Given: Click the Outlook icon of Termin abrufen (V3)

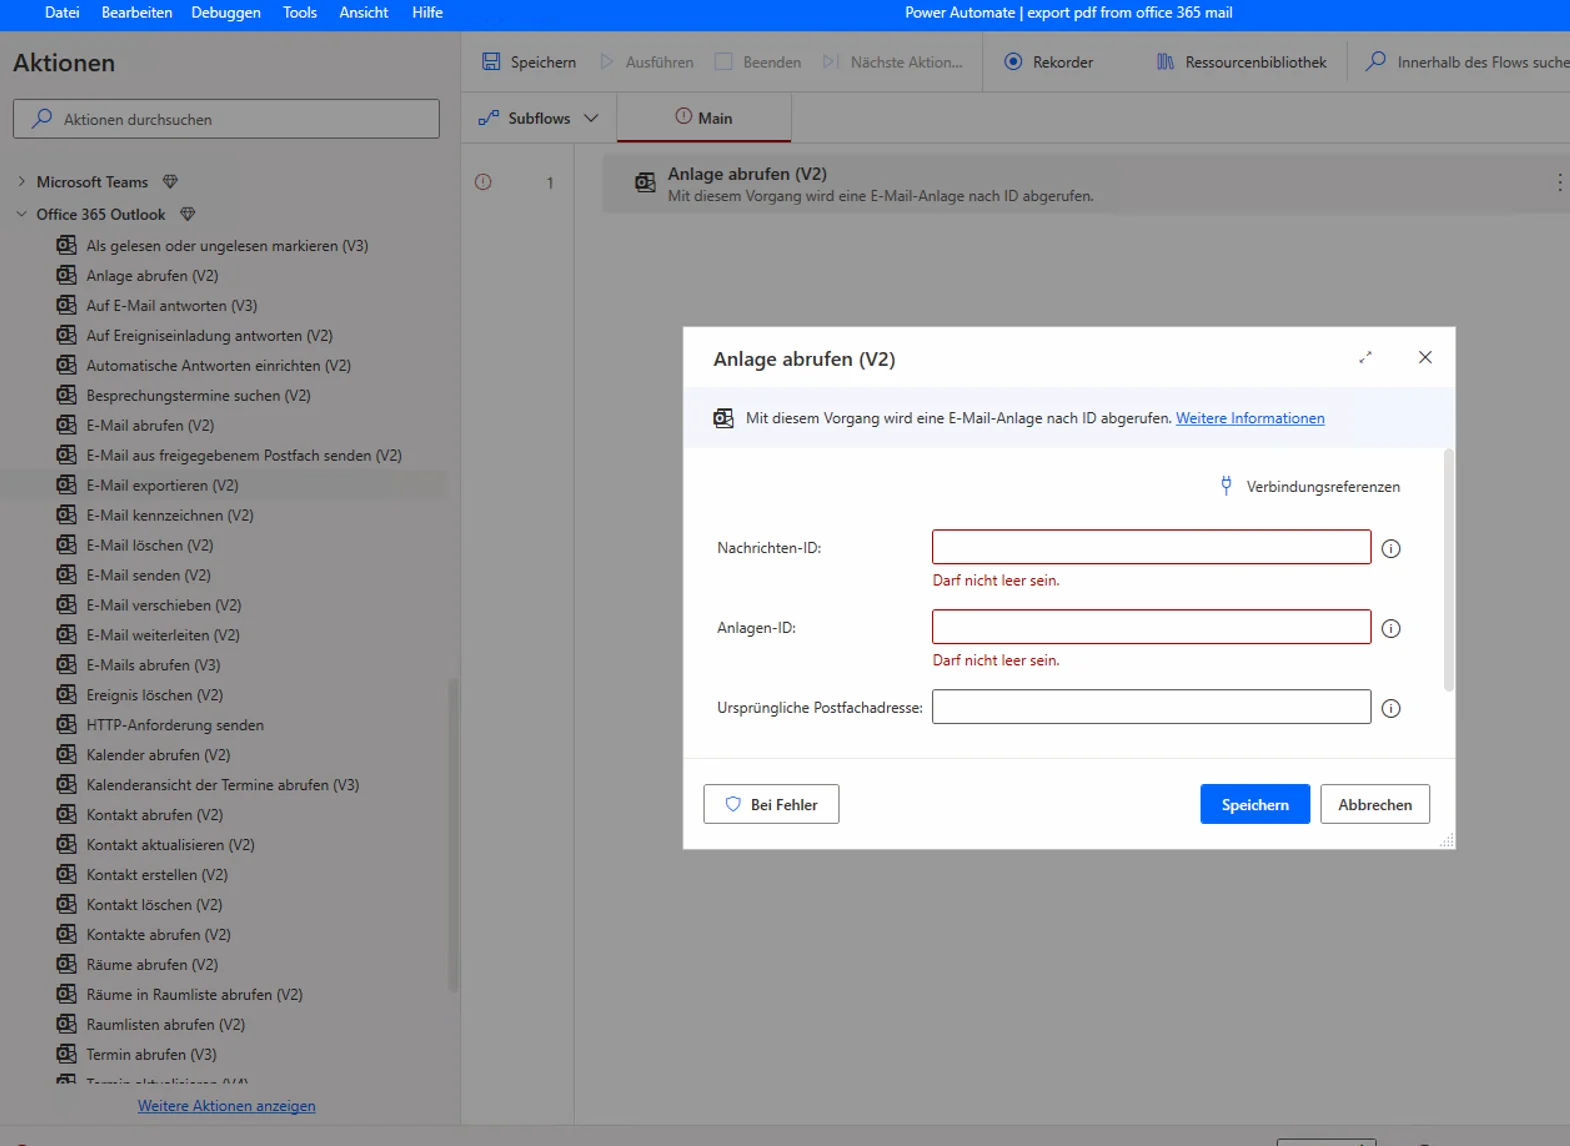Looking at the screenshot, I should (x=66, y=1054).
